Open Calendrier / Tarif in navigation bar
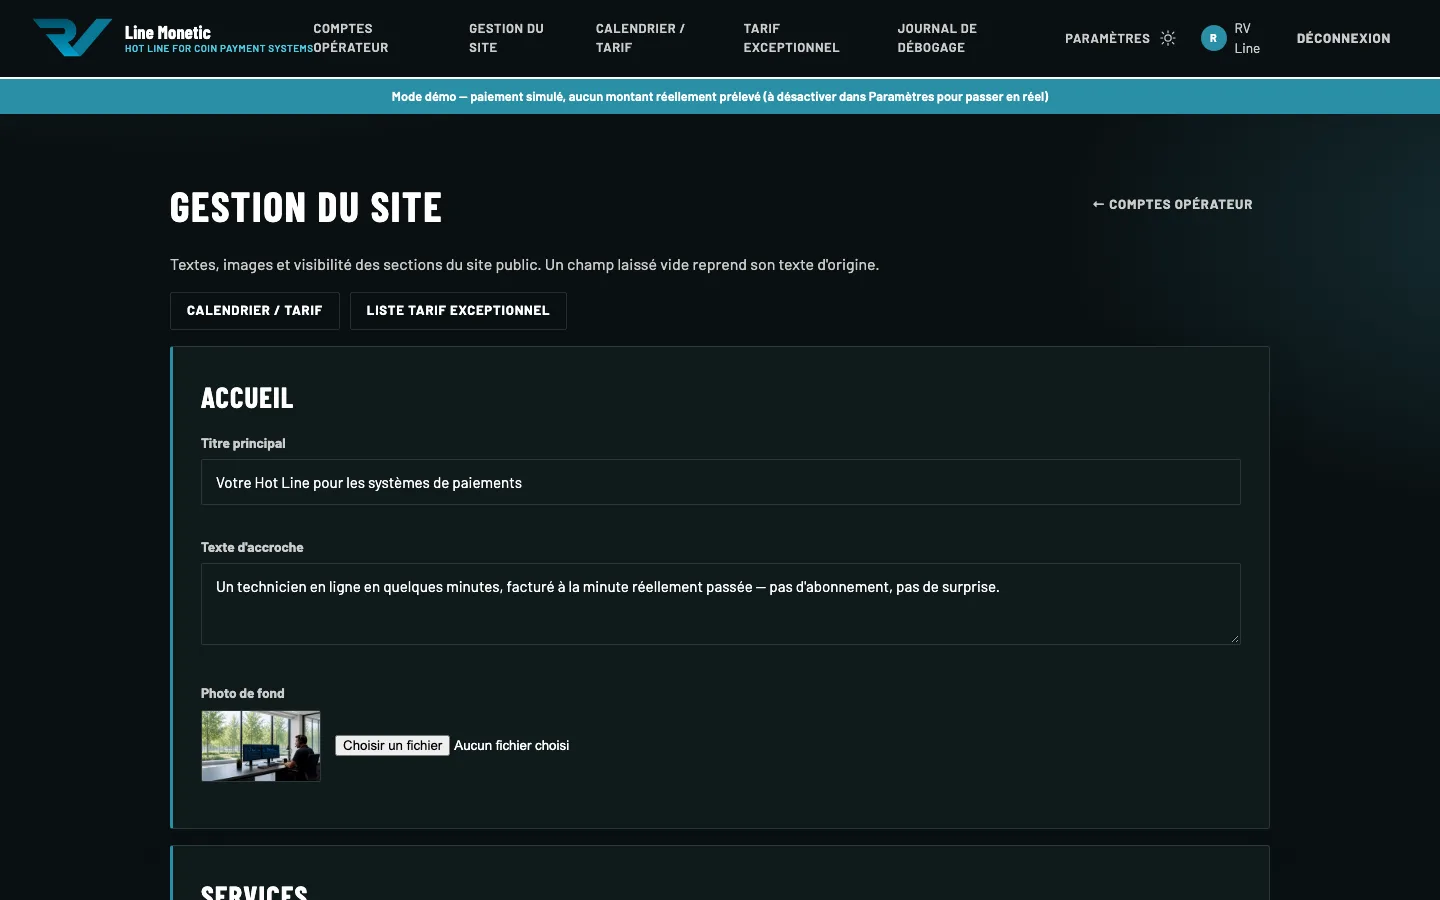Viewport: 1440px width, 900px height. [x=640, y=38]
